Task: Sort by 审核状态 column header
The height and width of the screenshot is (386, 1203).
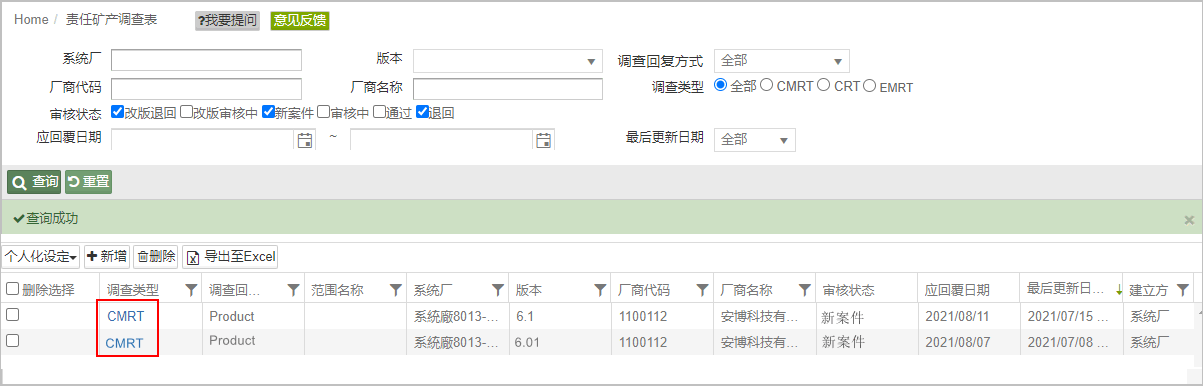Action: point(848,290)
